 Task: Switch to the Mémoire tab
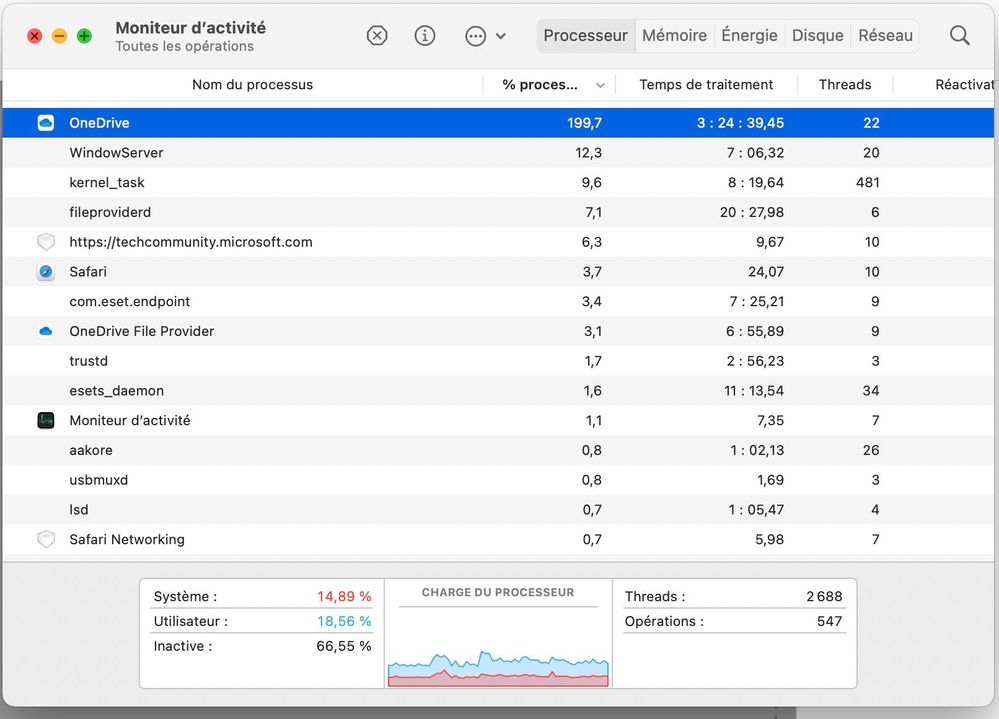coord(674,36)
